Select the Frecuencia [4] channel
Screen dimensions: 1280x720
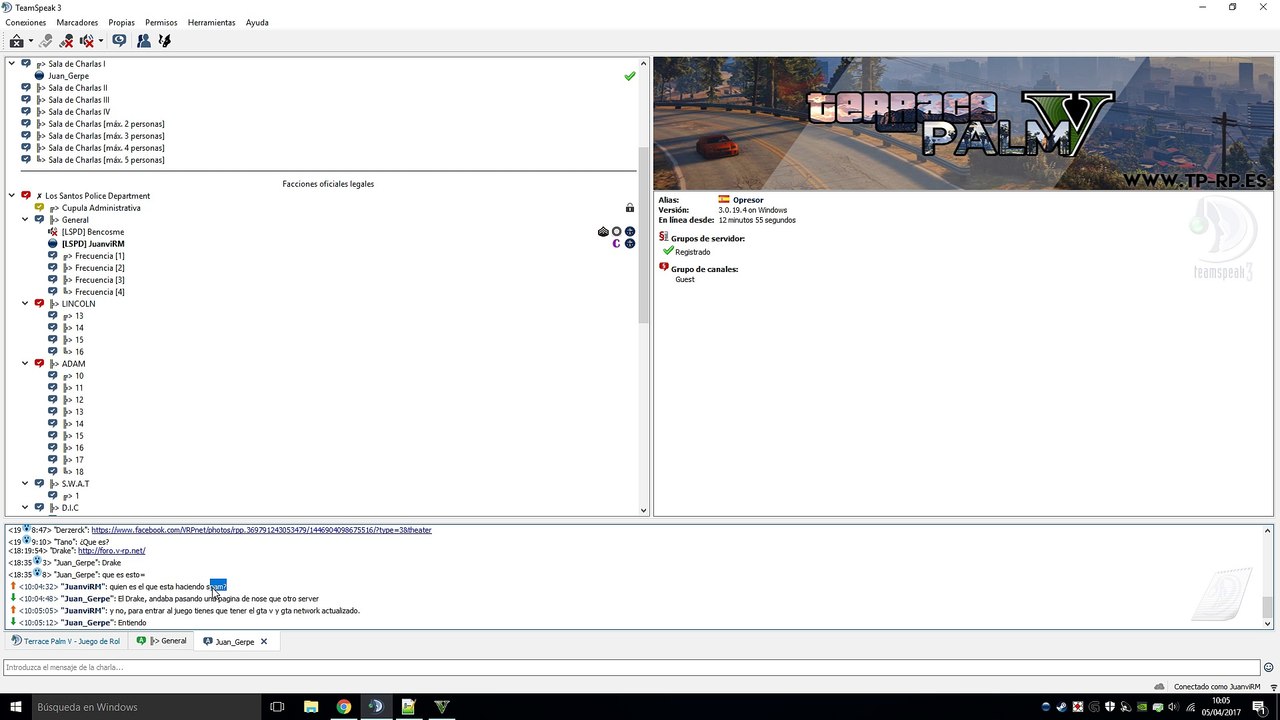(99, 292)
